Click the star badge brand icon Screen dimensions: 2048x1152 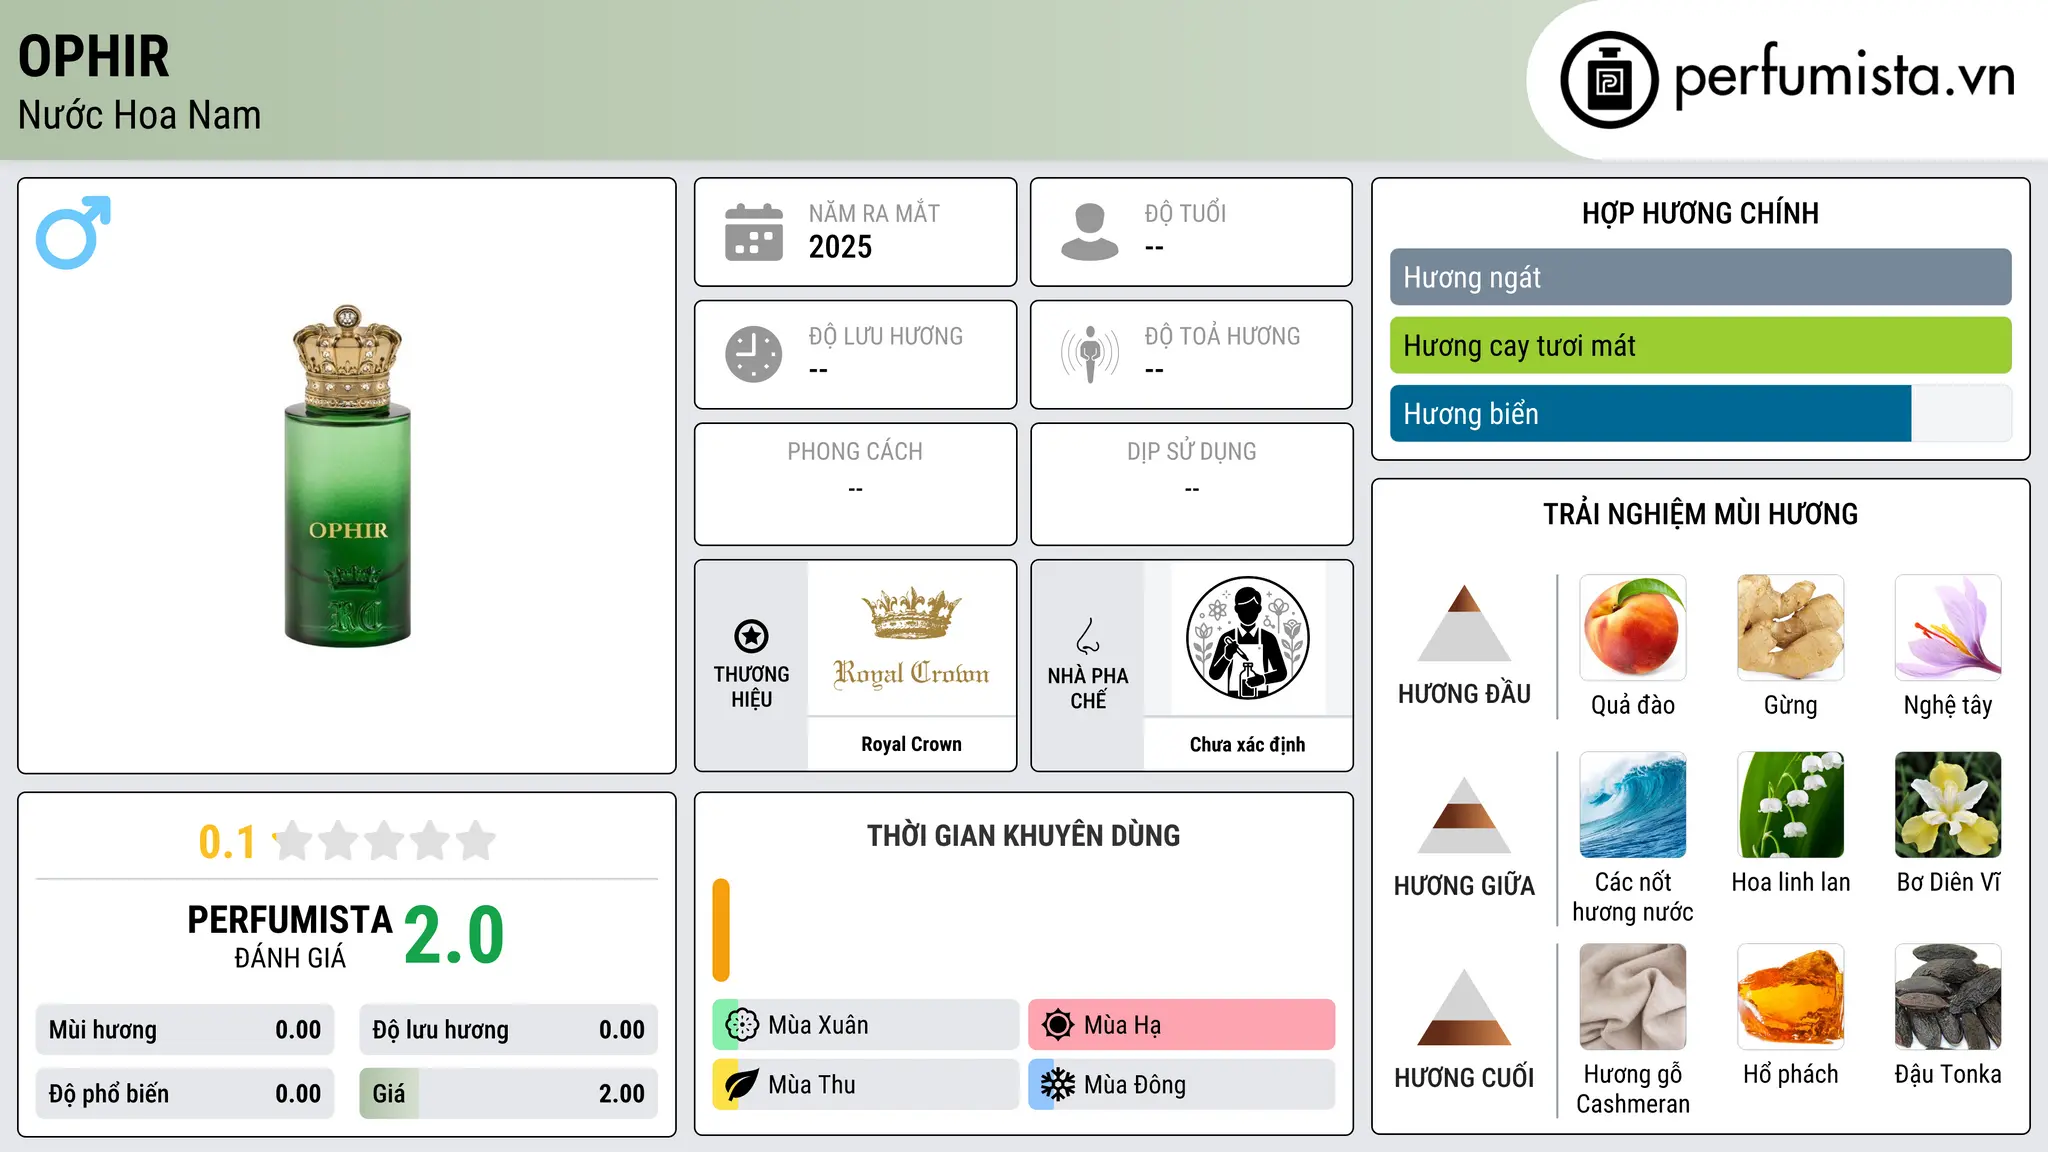751,636
